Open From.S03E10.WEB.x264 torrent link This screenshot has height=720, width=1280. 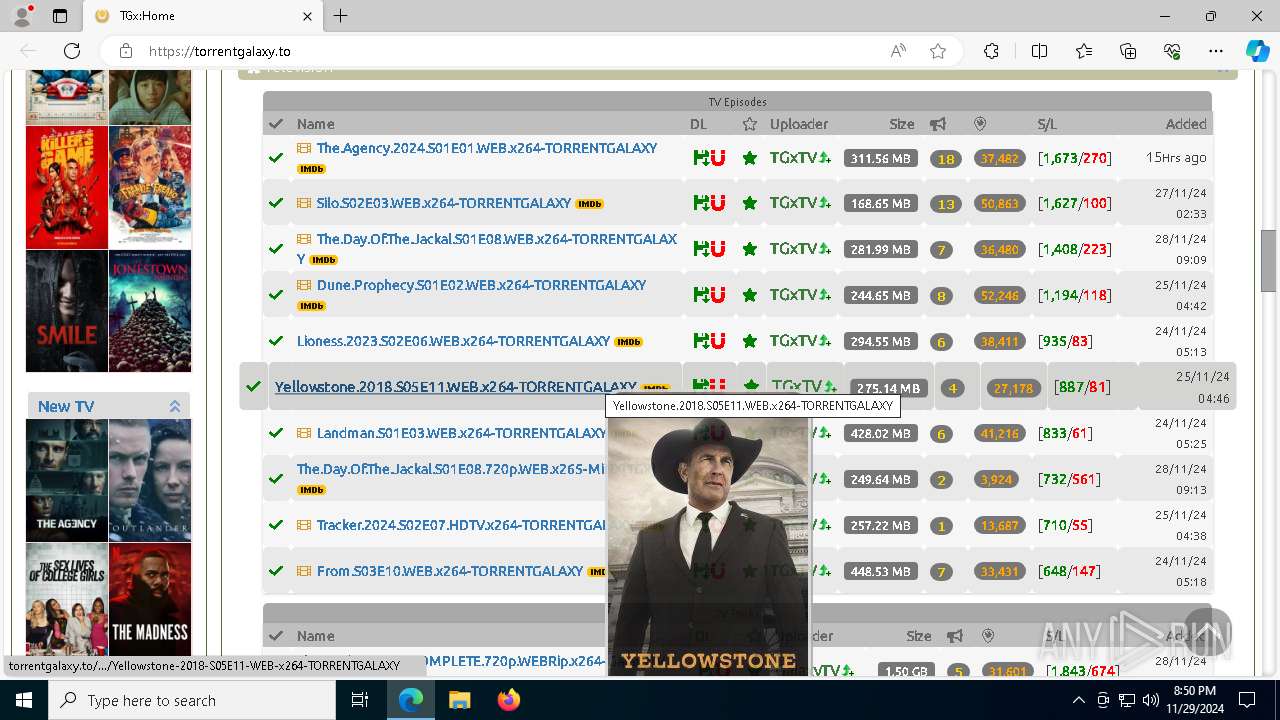click(450, 571)
